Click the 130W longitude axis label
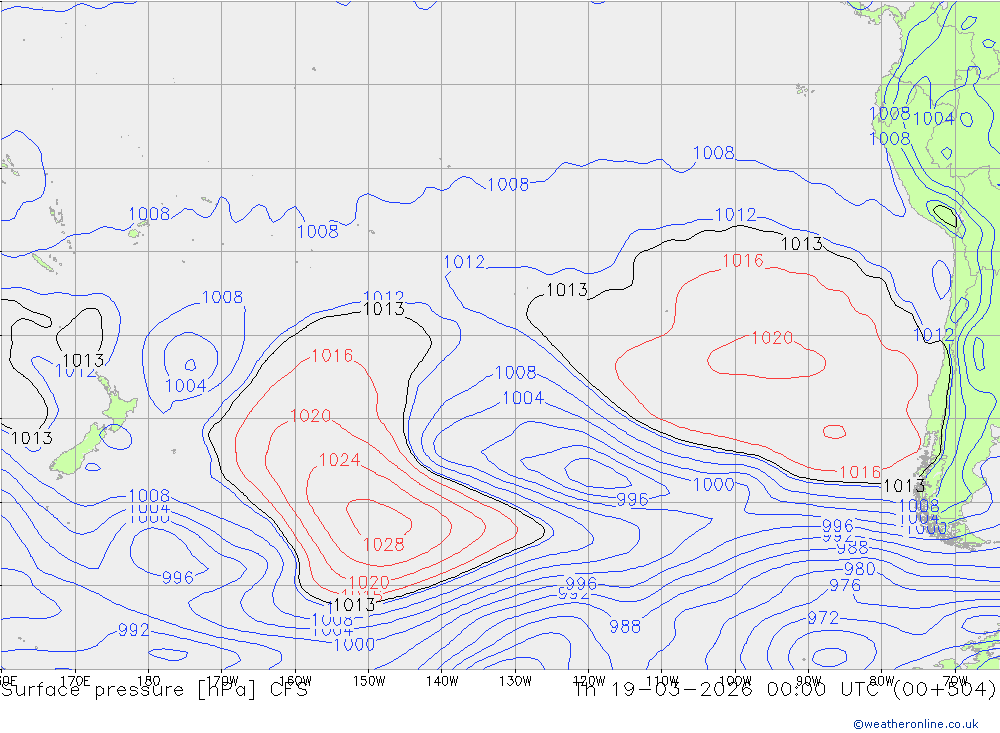The height and width of the screenshot is (733, 1000). 515,681
